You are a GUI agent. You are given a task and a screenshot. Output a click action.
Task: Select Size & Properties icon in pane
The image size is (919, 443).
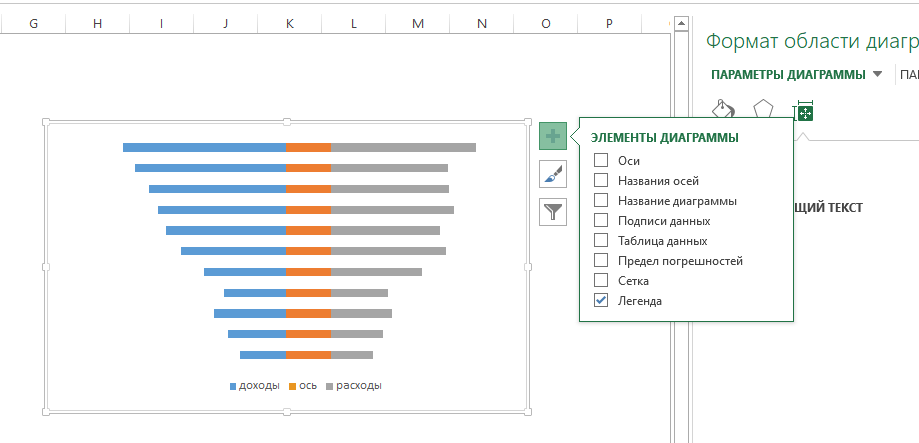803,110
